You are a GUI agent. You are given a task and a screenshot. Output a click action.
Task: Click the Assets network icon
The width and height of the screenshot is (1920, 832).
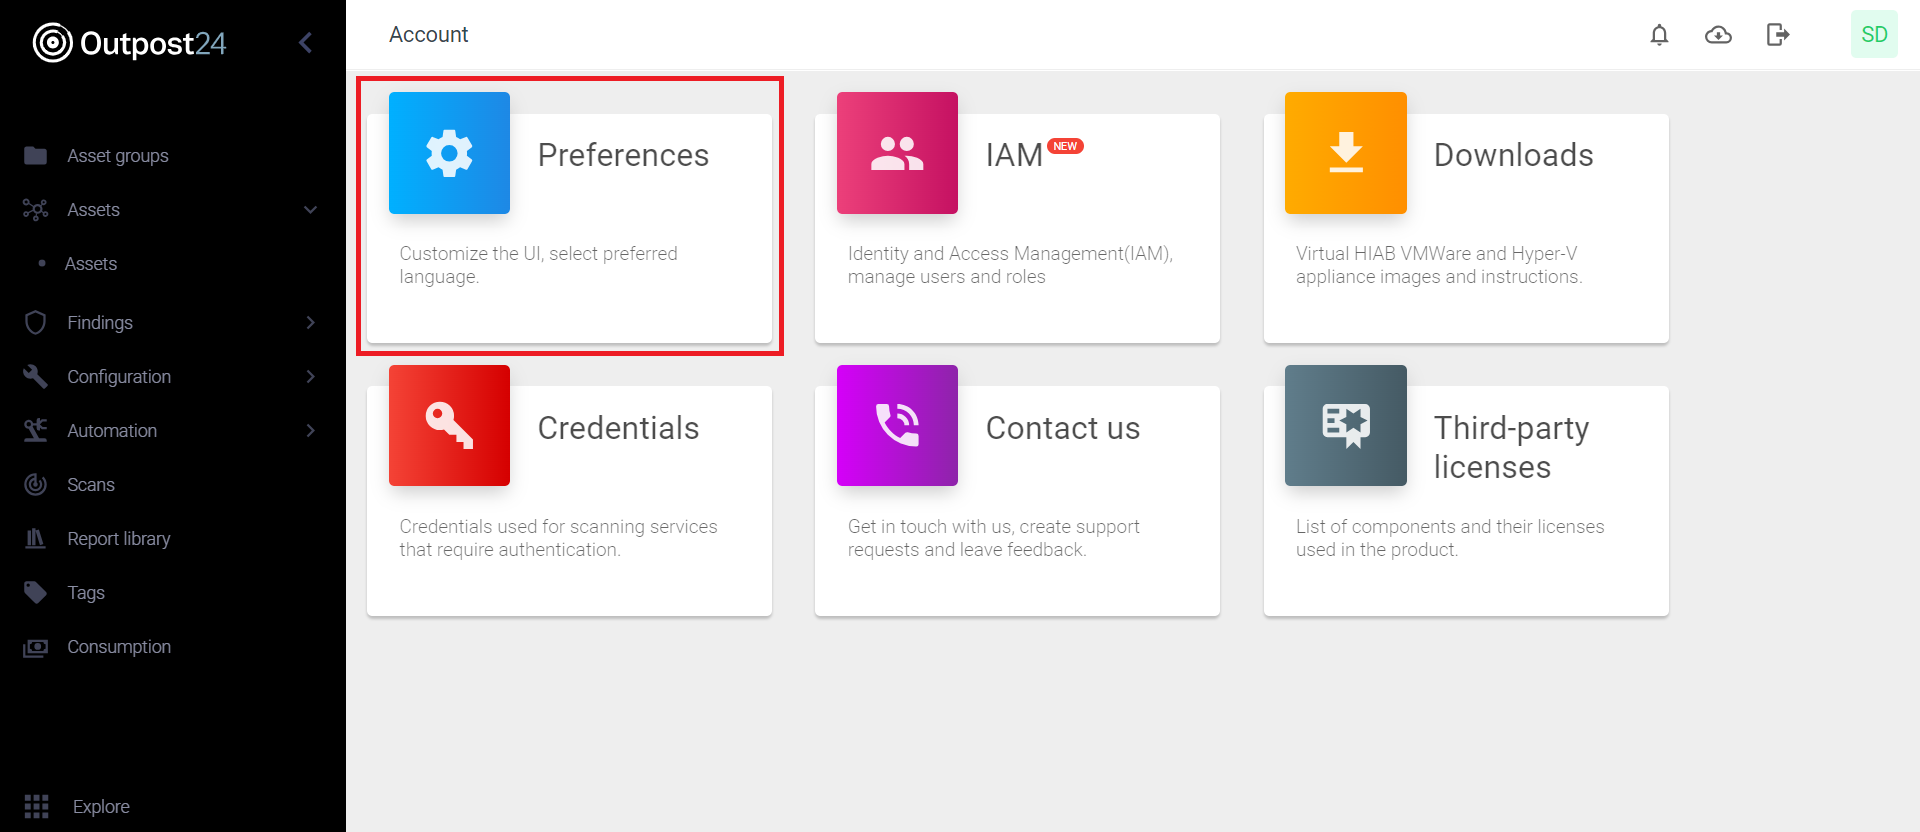[36, 209]
